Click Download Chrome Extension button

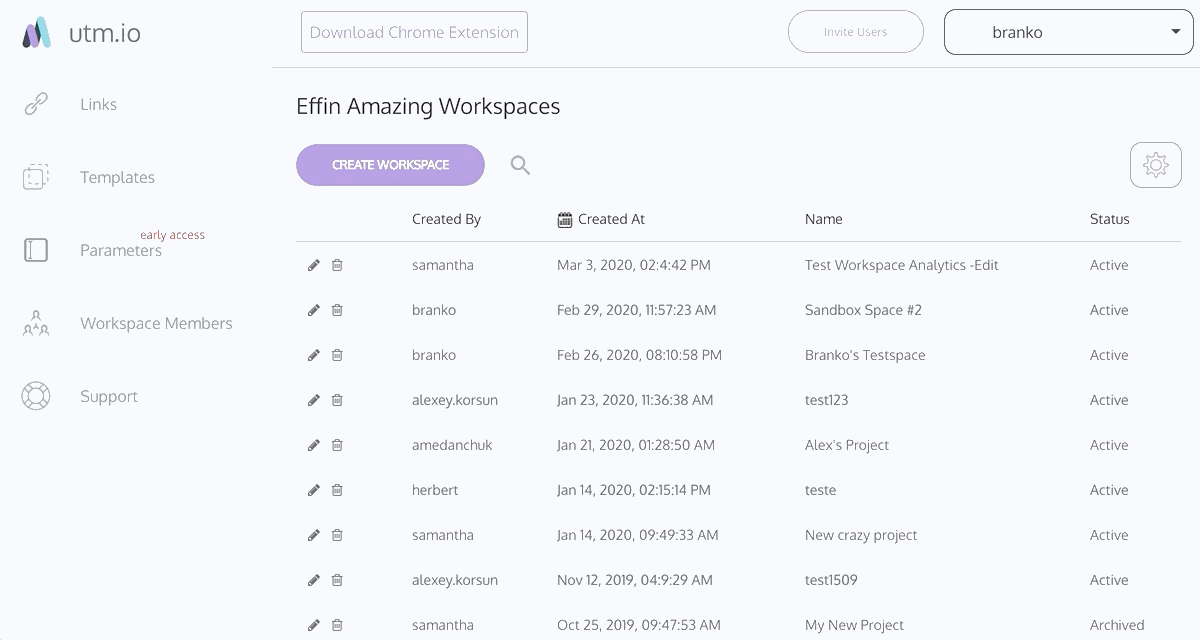click(414, 32)
